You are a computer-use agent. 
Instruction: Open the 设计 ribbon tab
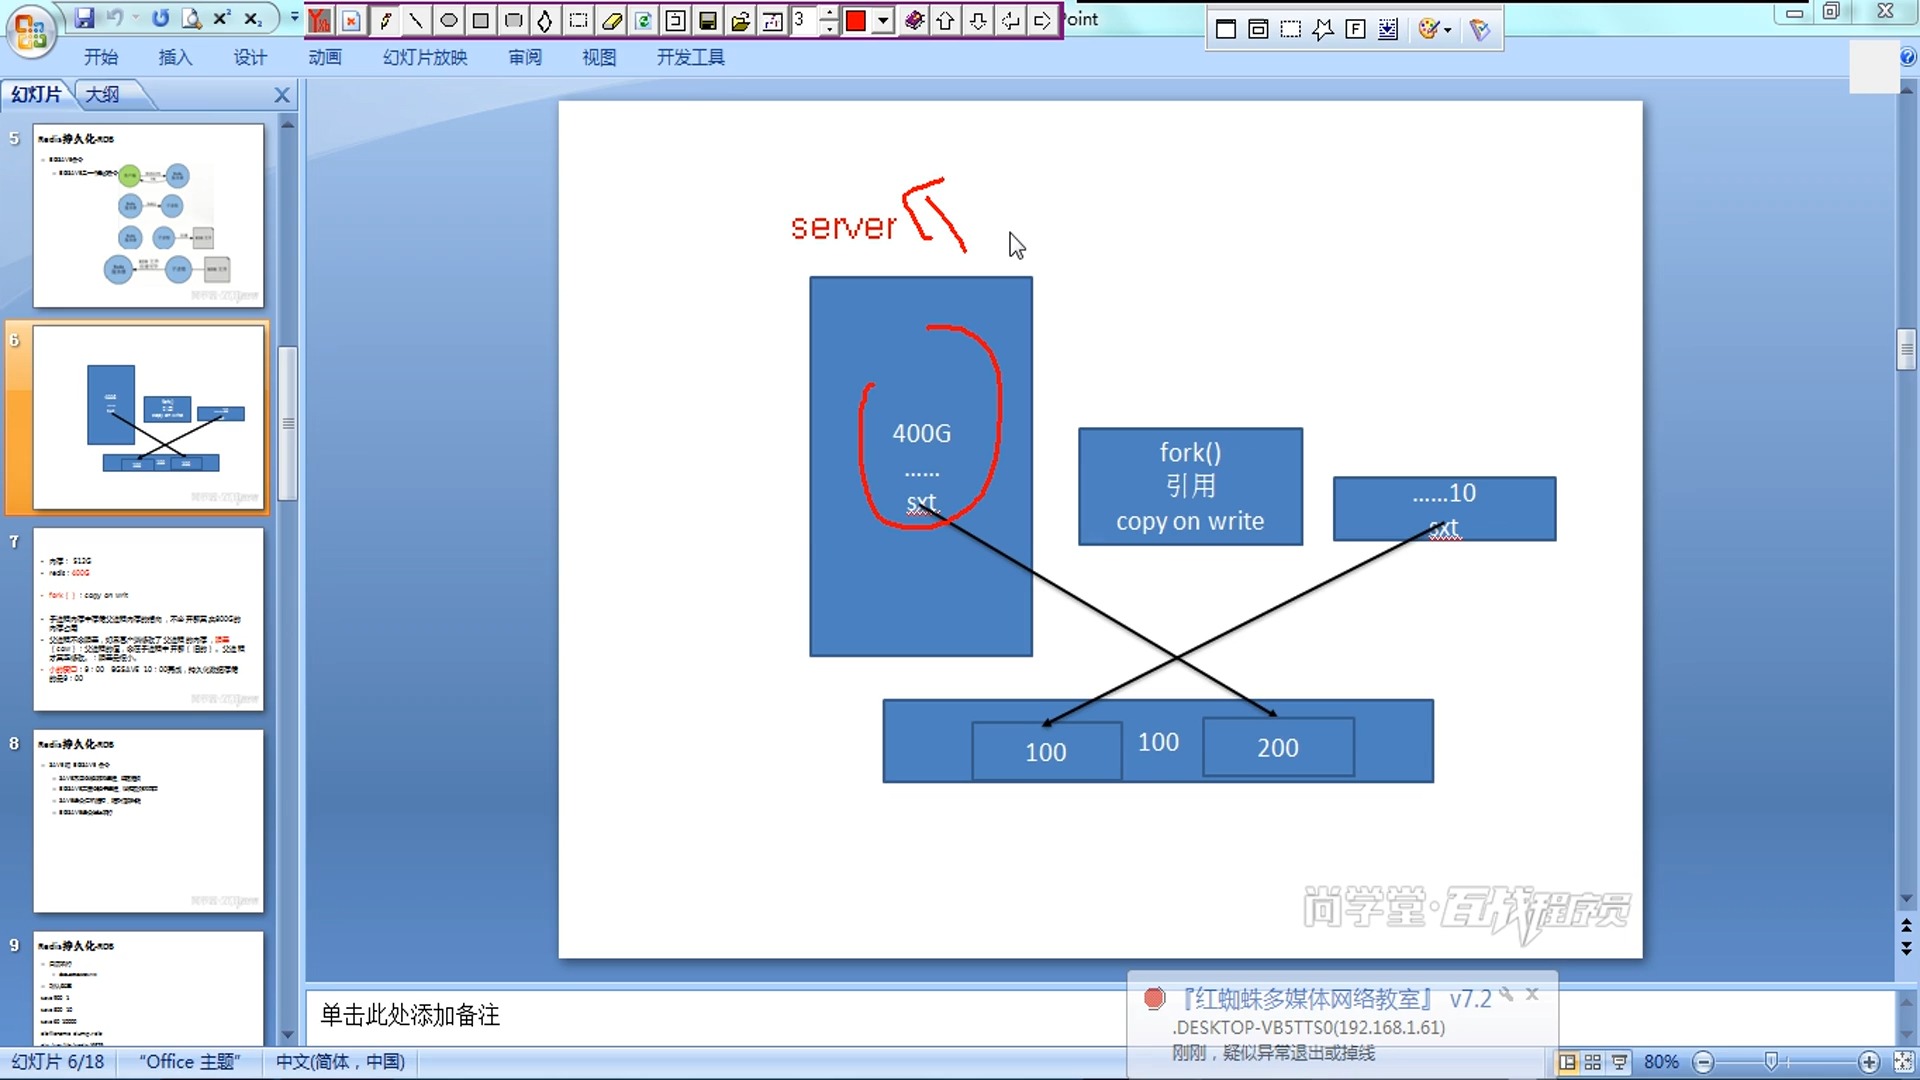click(250, 57)
